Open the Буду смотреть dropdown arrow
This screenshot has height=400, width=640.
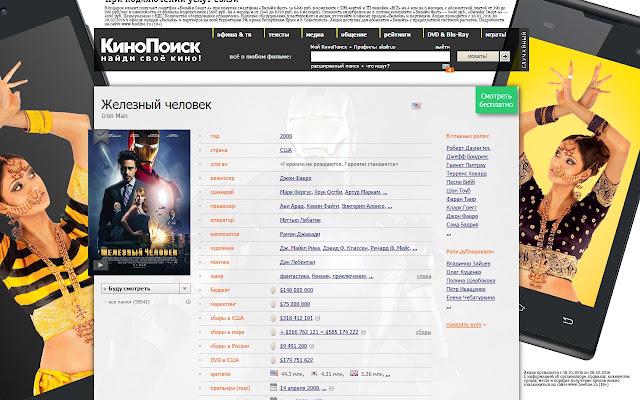tap(184, 288)
